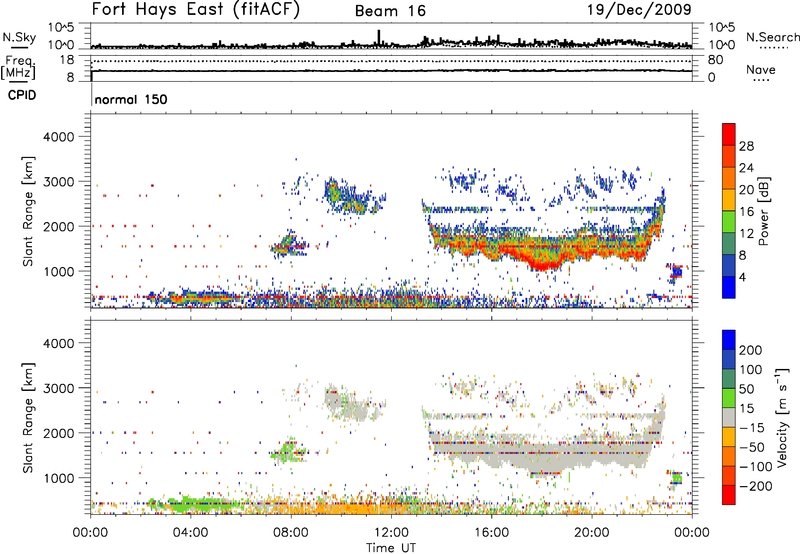Viewport: 800px width, 554px height.
Task: Click the blue top Velocity colorbar segment
Action: tap(729, 340)
